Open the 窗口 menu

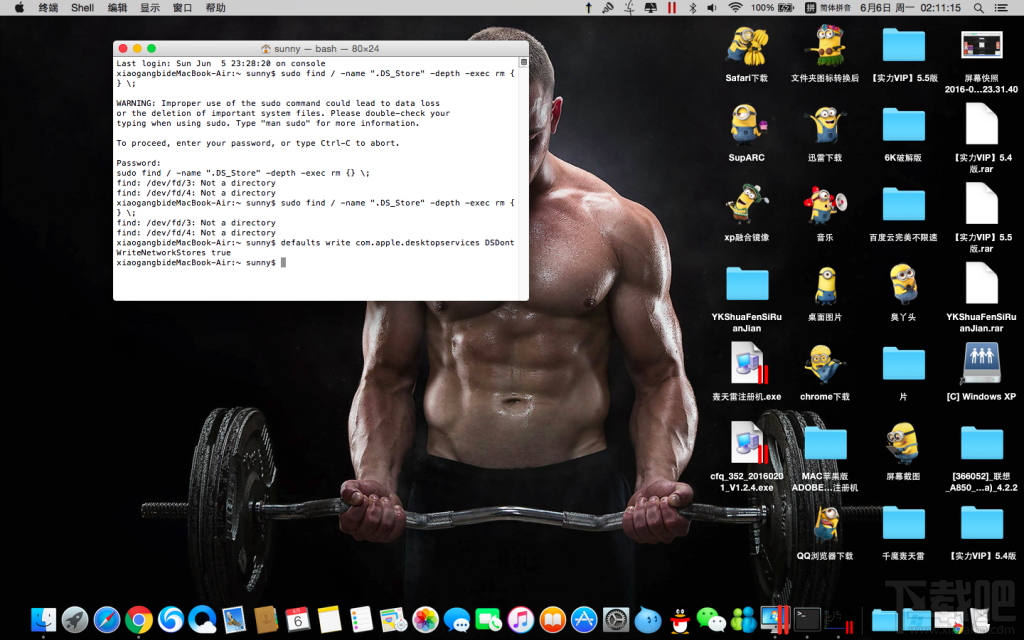click(x=182, y=8)
